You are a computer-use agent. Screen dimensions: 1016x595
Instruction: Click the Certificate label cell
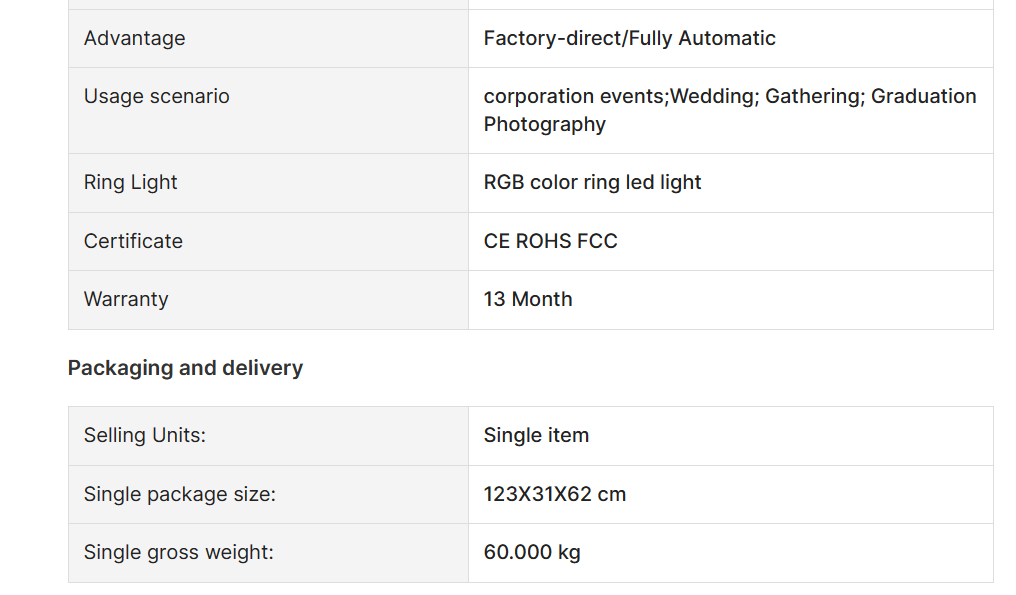268,241
